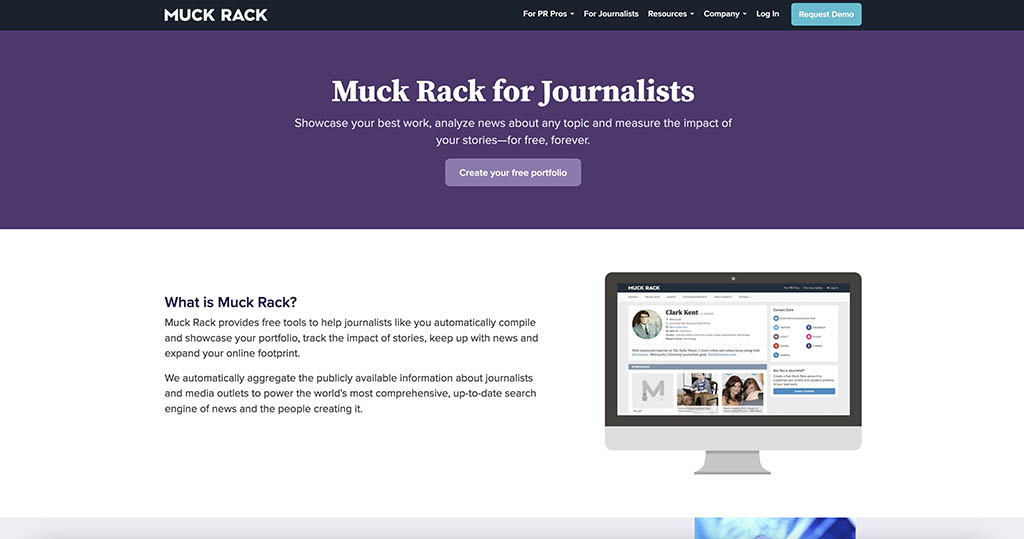Open the Log In link

point(767,14)
